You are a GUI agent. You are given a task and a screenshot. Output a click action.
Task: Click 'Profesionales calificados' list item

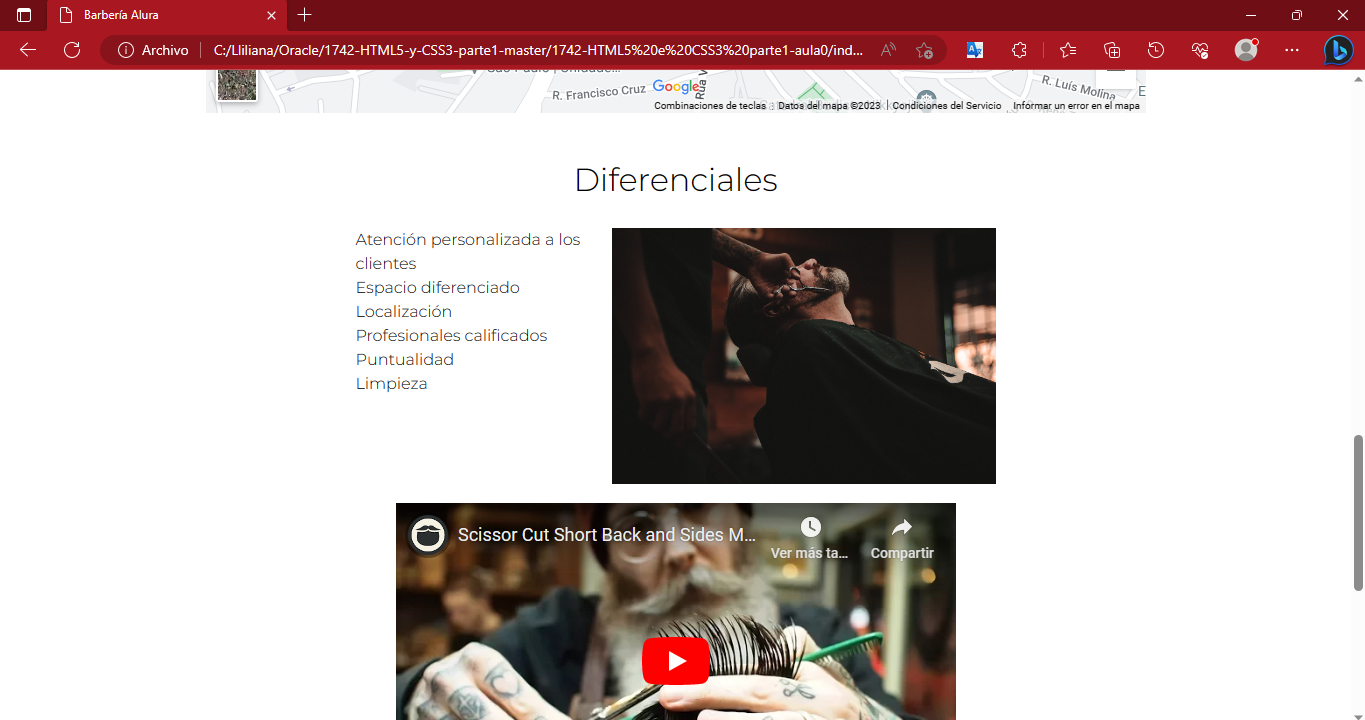coord(452,336)
